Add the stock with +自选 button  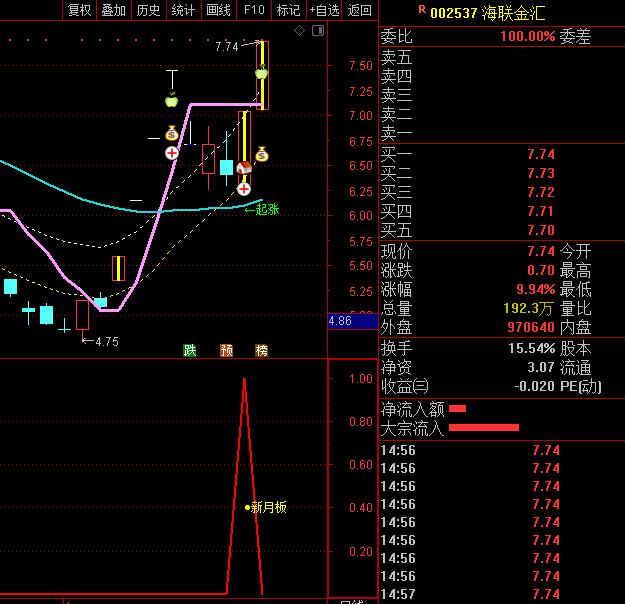(324, 10)
